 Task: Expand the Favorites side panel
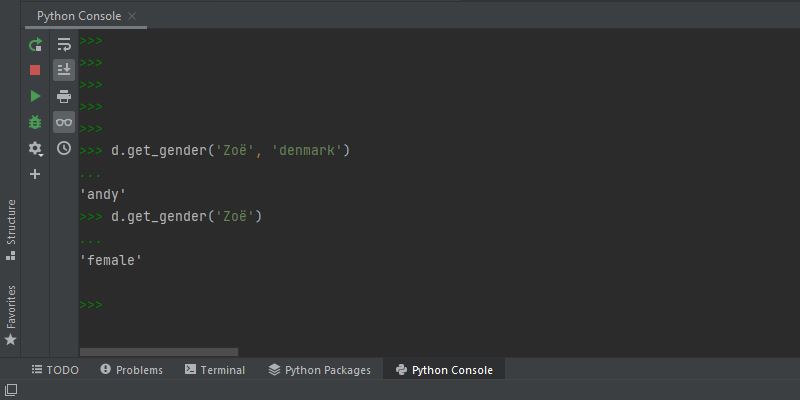(x=11, y=314)
